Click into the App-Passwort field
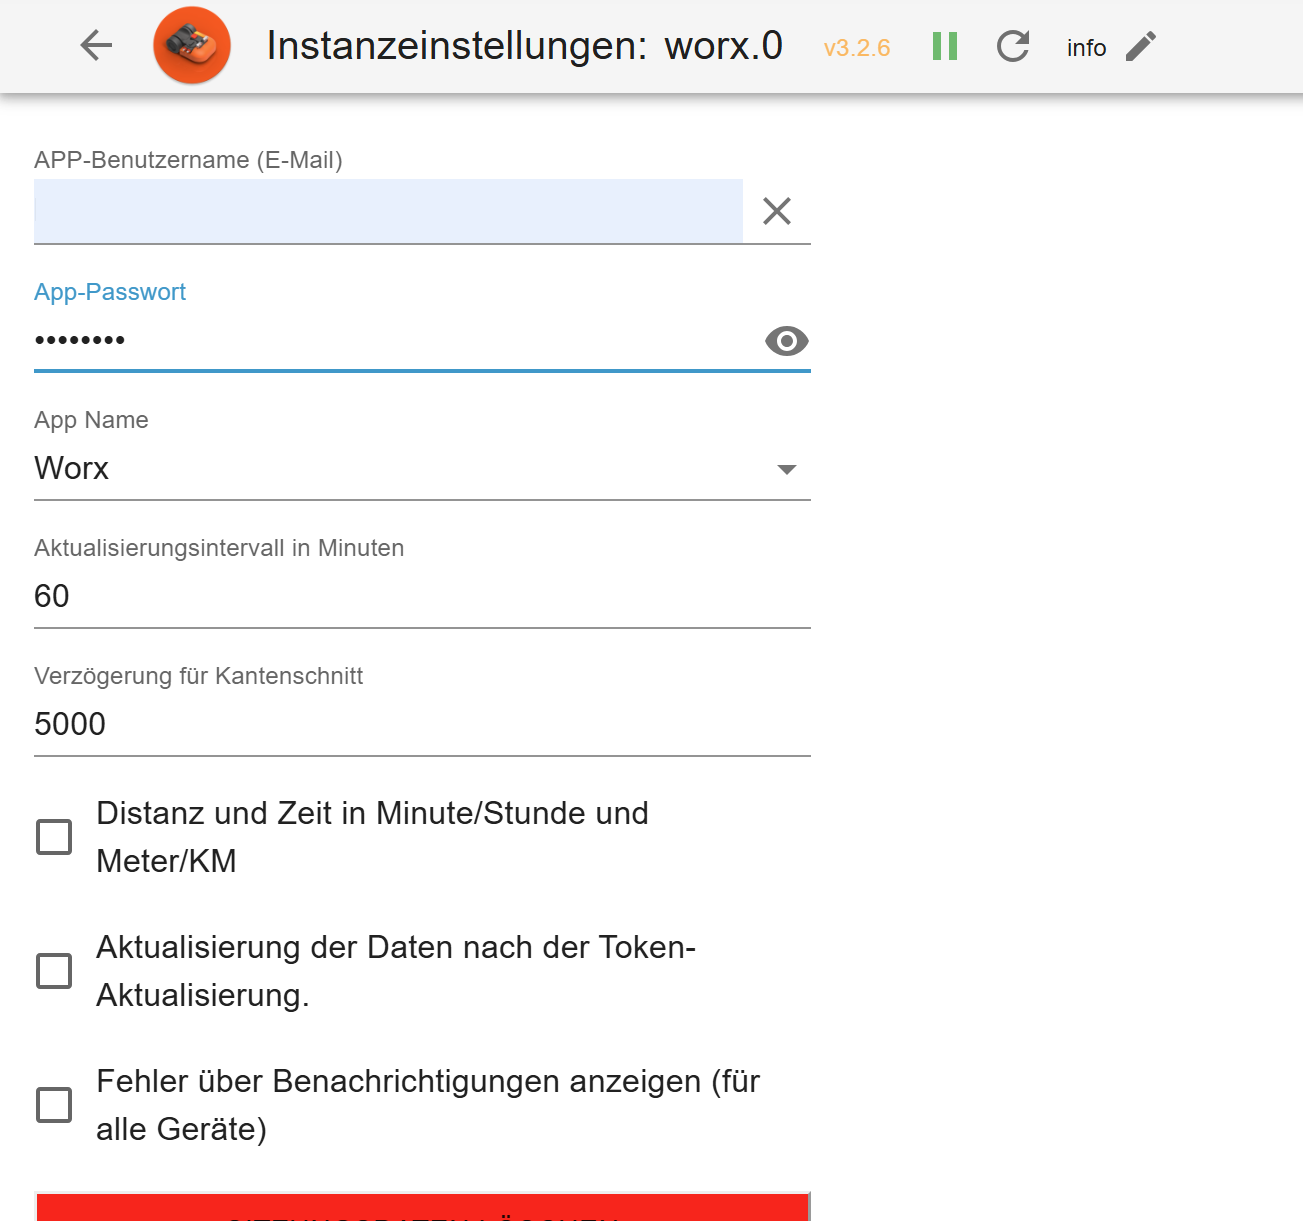Viewport: 1303px width, 1221px height. click(390, 341)
